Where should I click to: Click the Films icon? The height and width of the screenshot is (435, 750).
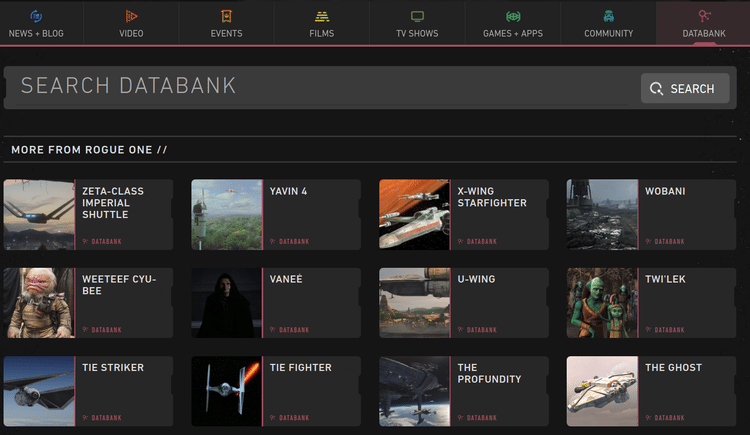tap(322, 17)
